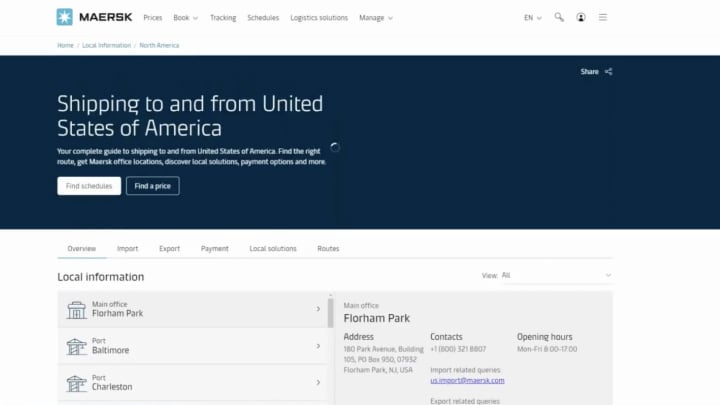Open the user account icon

pos(581,17)
